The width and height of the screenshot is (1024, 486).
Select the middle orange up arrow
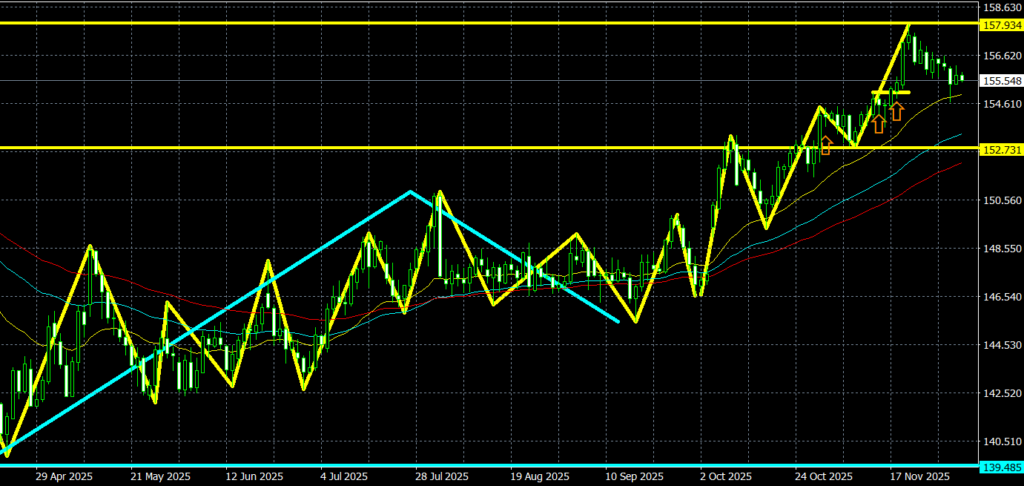pyautogui.click(x=878, y=123)
